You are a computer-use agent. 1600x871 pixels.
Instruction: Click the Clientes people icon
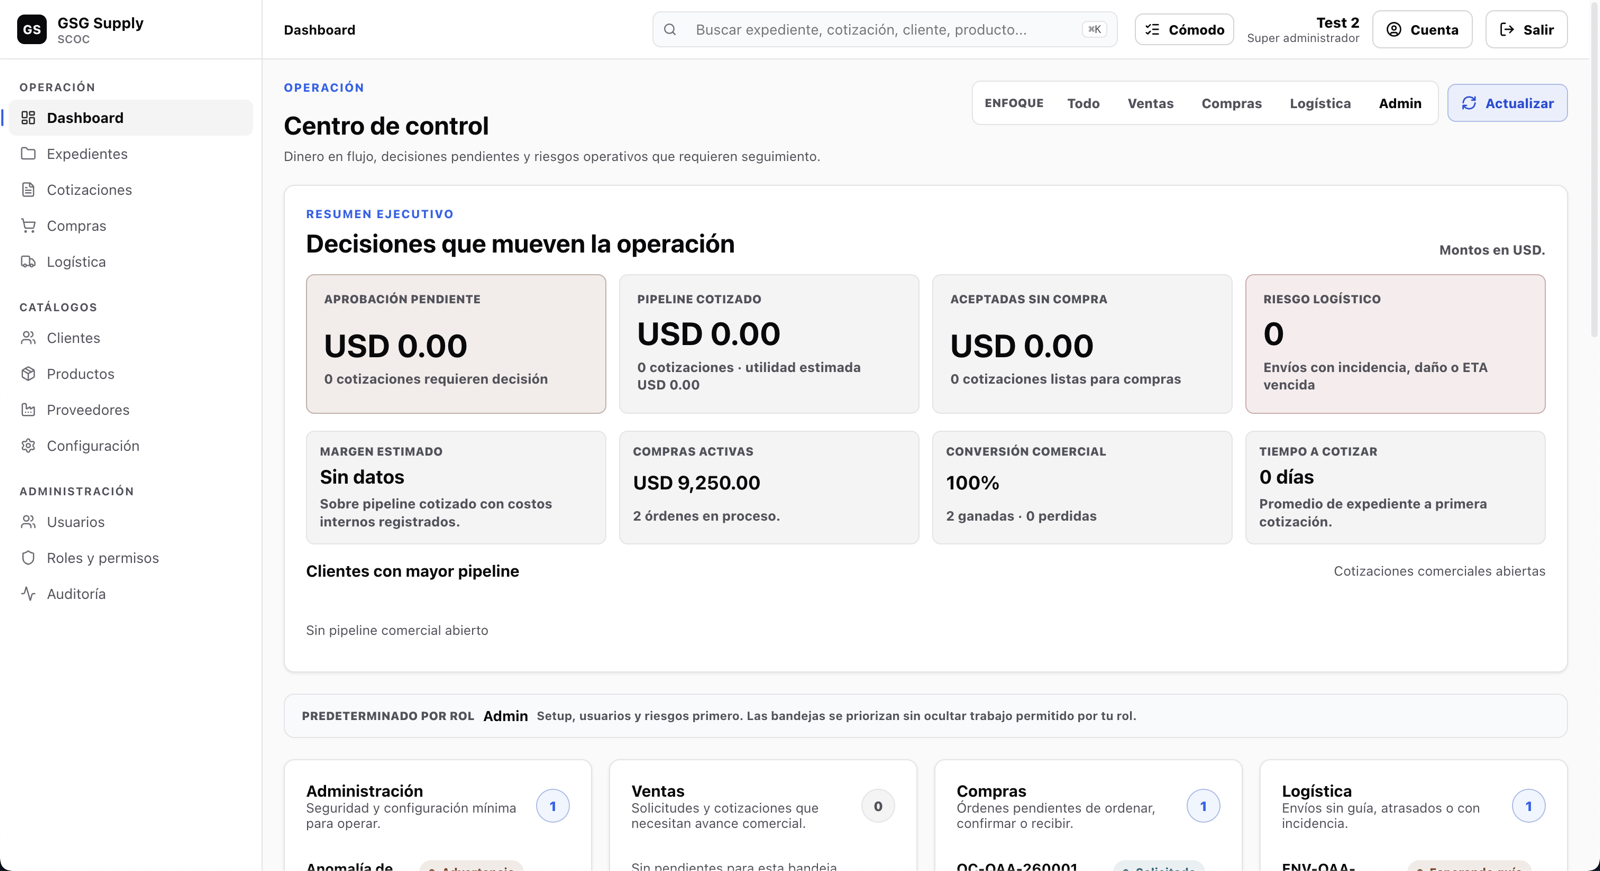(28, 338)
